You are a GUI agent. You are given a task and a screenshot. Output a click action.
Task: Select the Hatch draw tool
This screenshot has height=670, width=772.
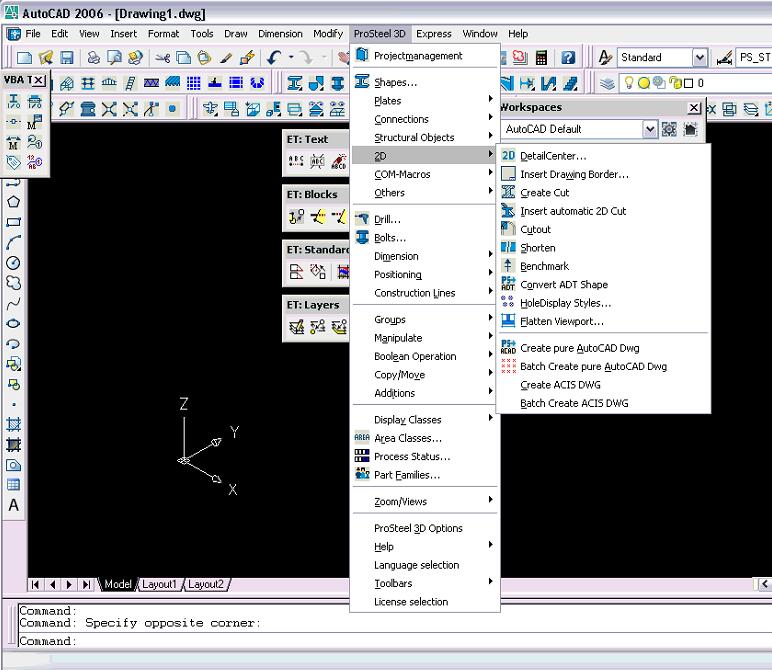[13, 424]
